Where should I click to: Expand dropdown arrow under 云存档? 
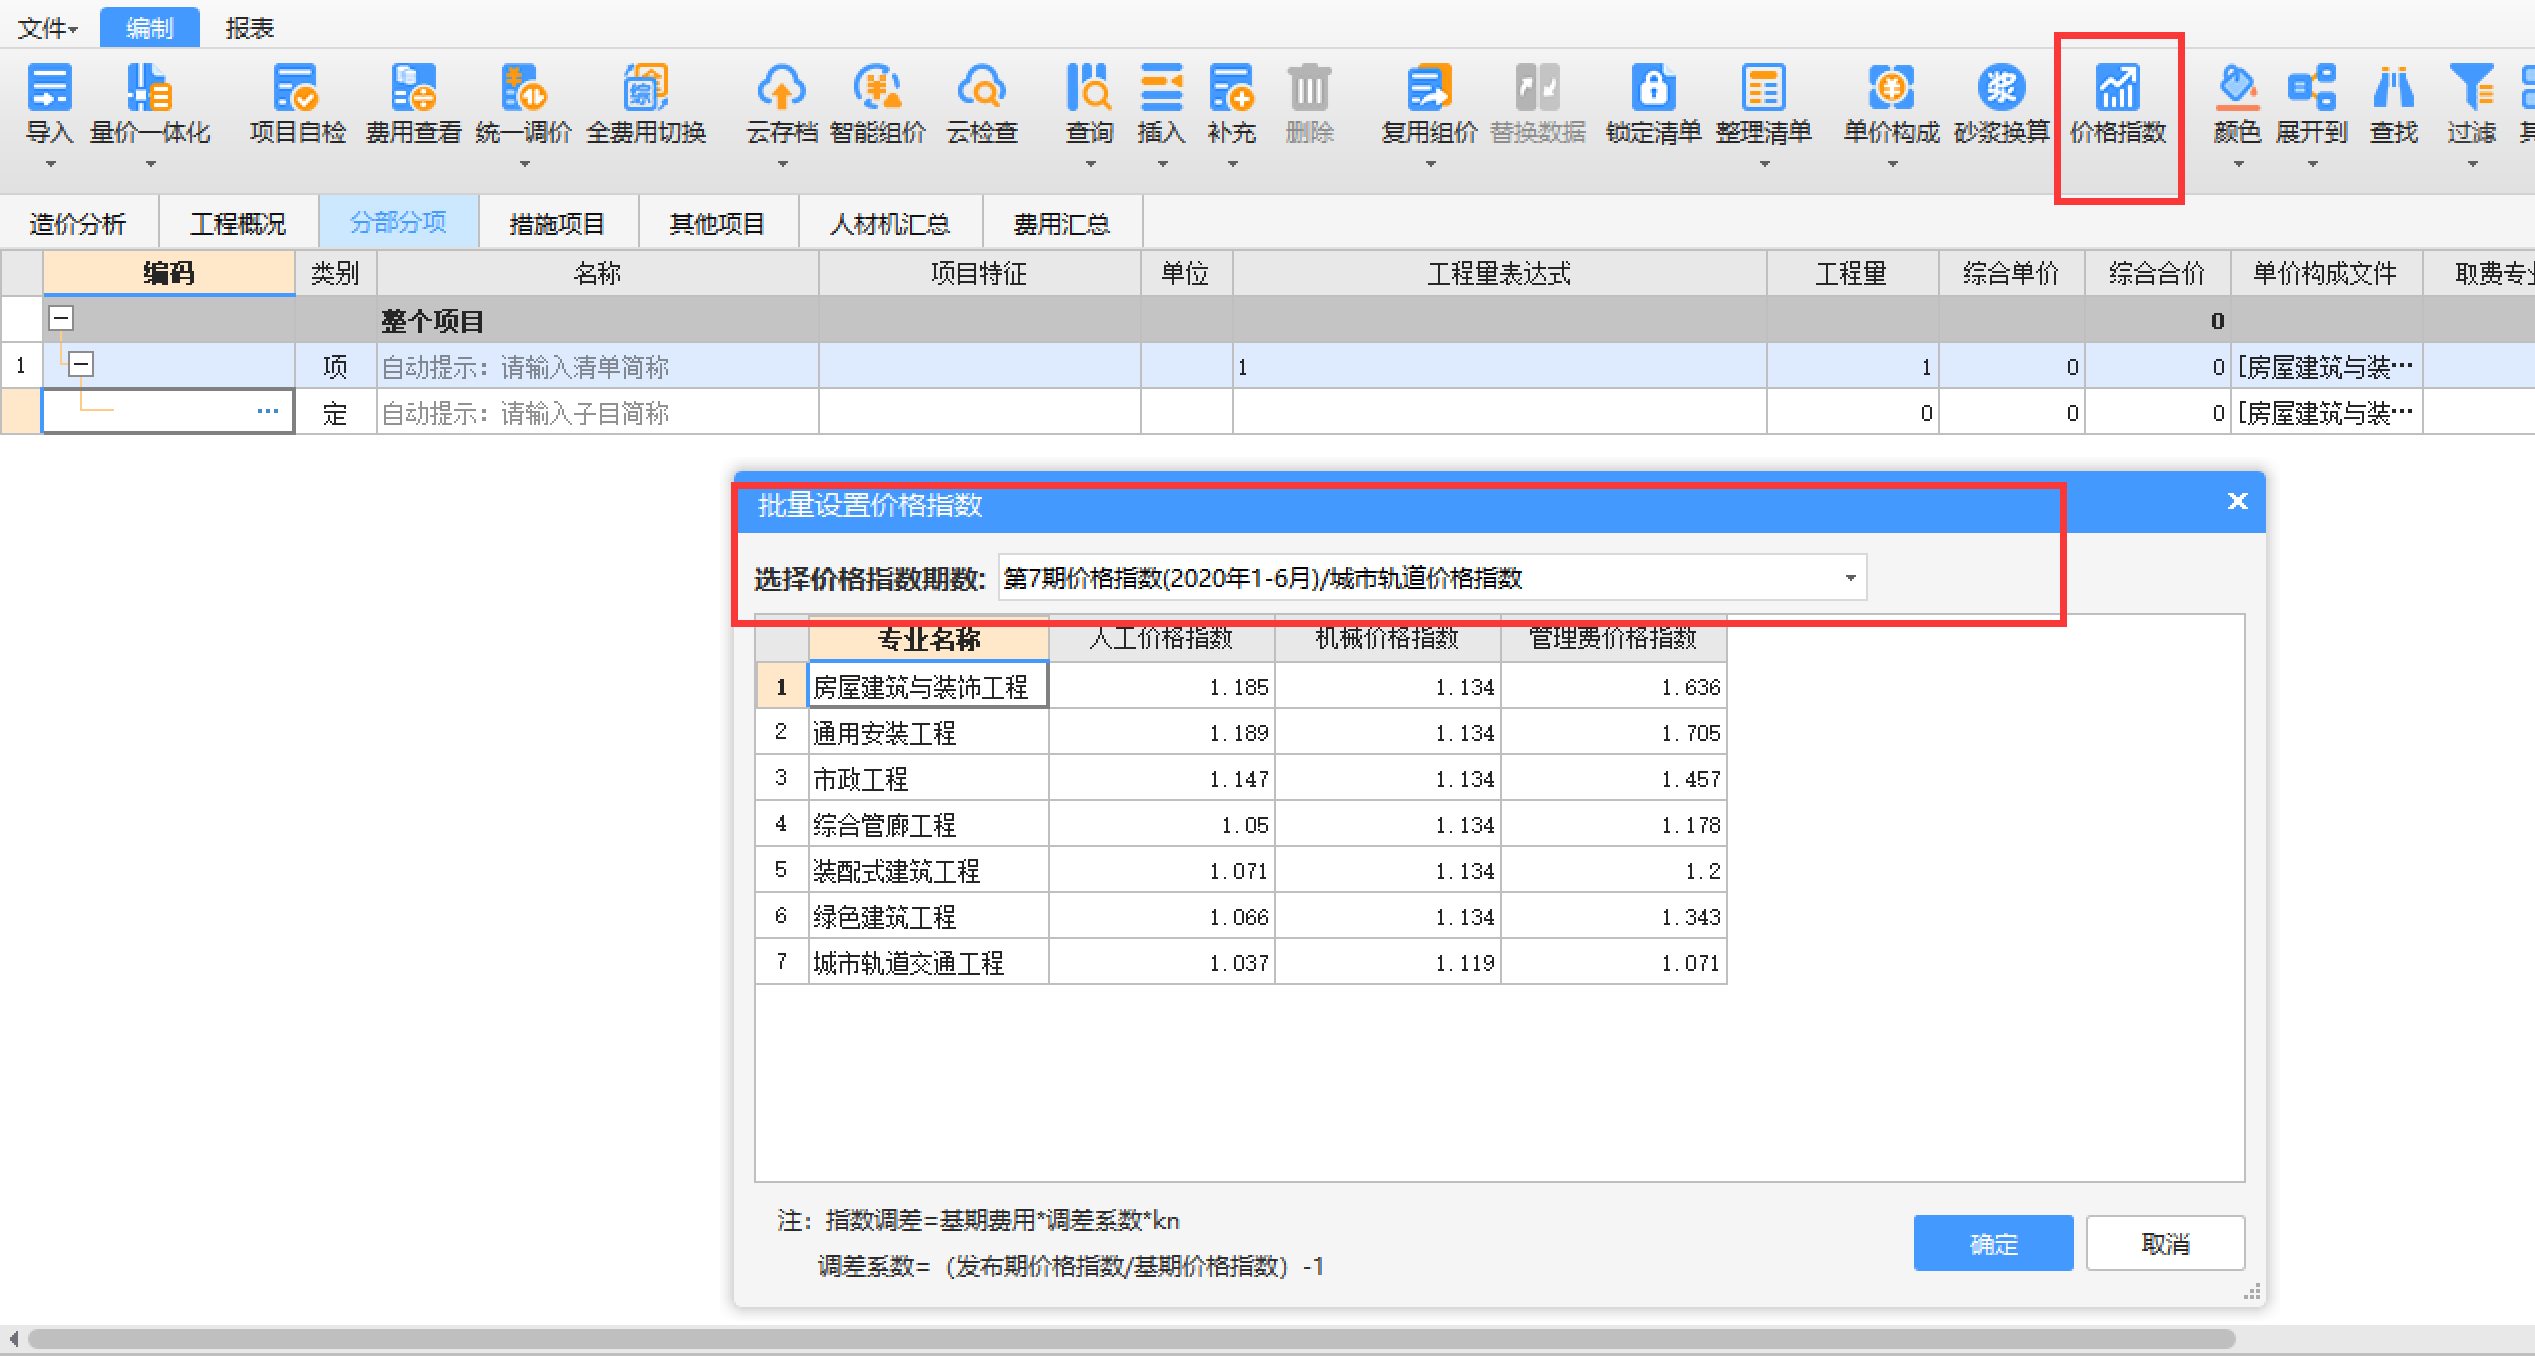tap(782, 164)
